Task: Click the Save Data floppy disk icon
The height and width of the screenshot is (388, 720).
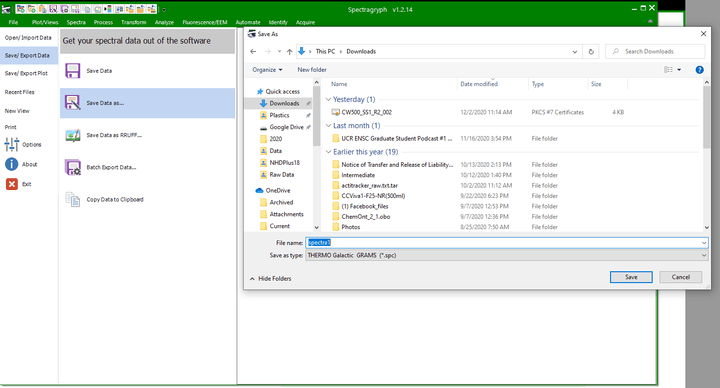Action: pyautogui.click(x=73, y=71)
